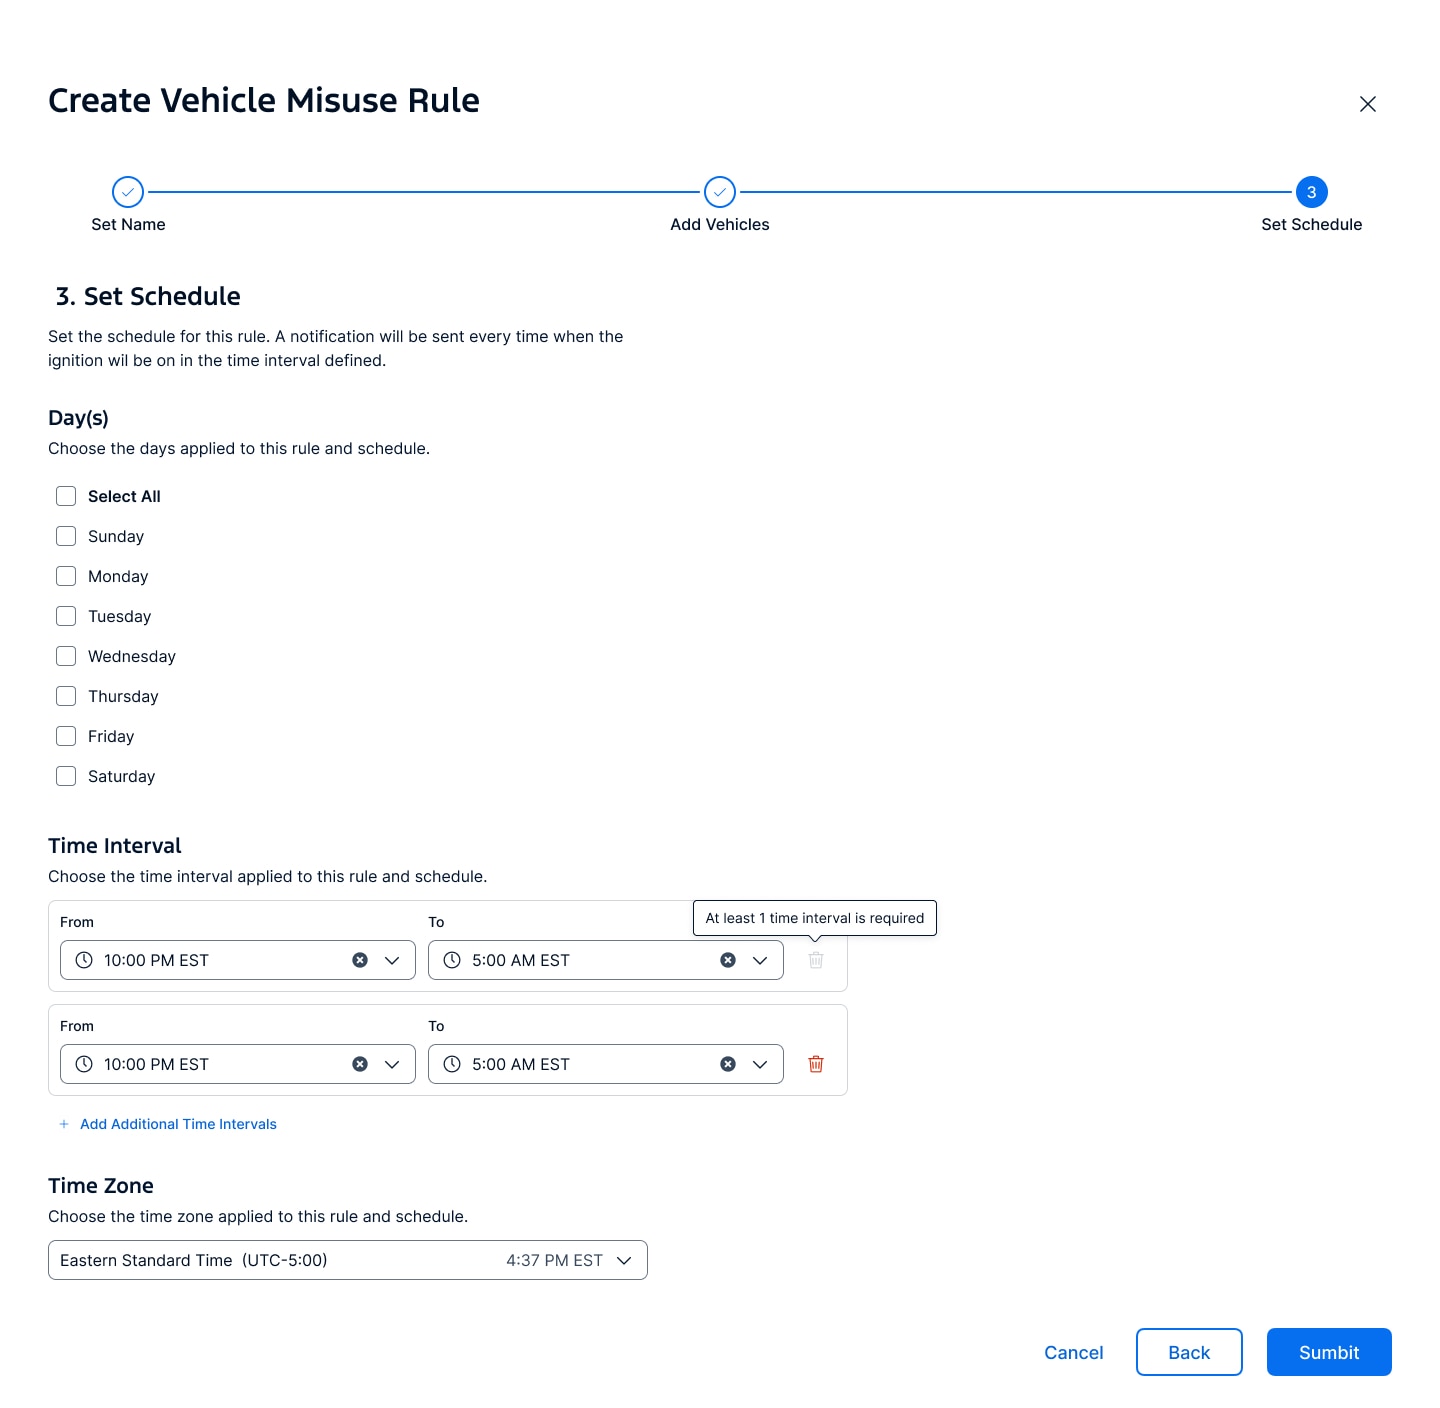Screen dimensions: 1440x1408
Task: Clear the second From time value
Action: click(360, 1064)
